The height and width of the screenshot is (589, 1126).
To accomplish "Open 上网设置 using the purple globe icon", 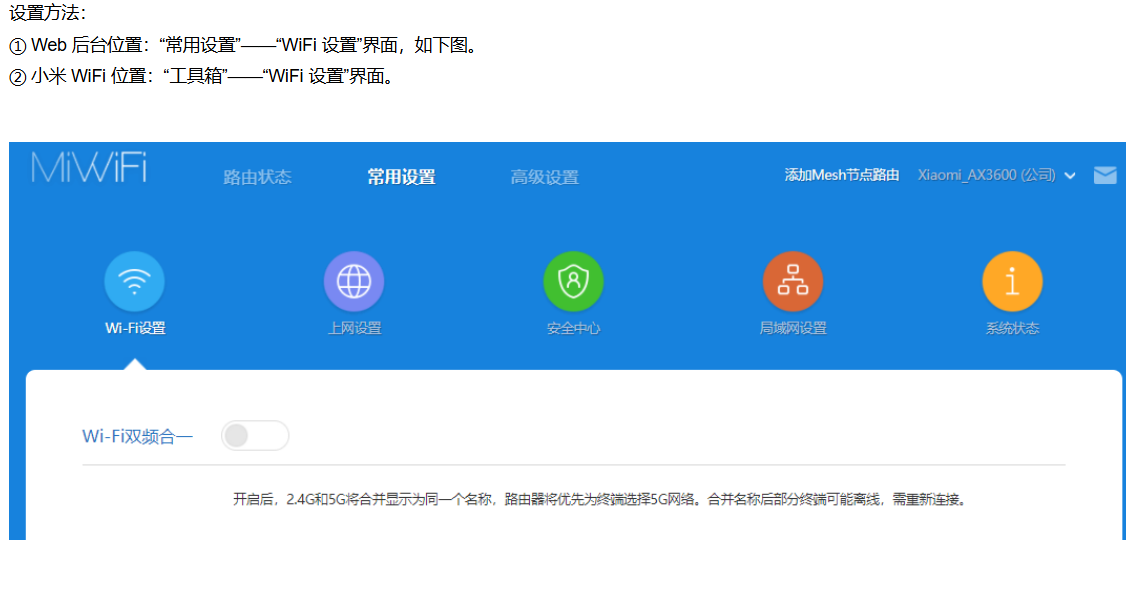I will coord(354,279).
